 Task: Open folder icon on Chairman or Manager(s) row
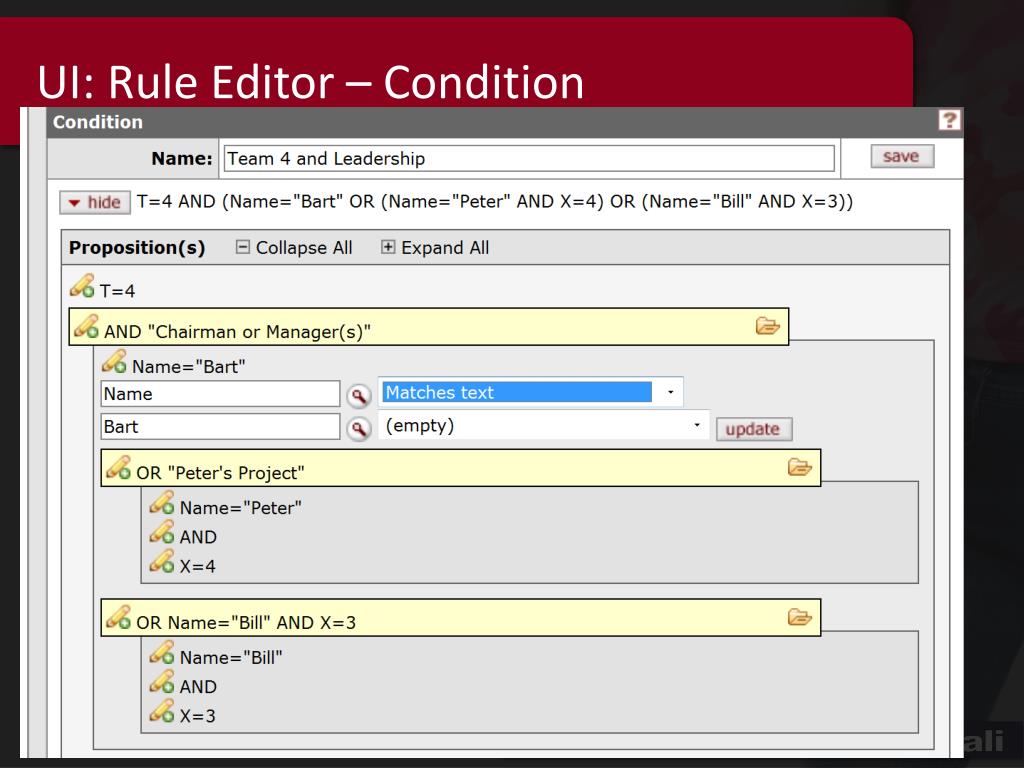[x=767, y=326]
